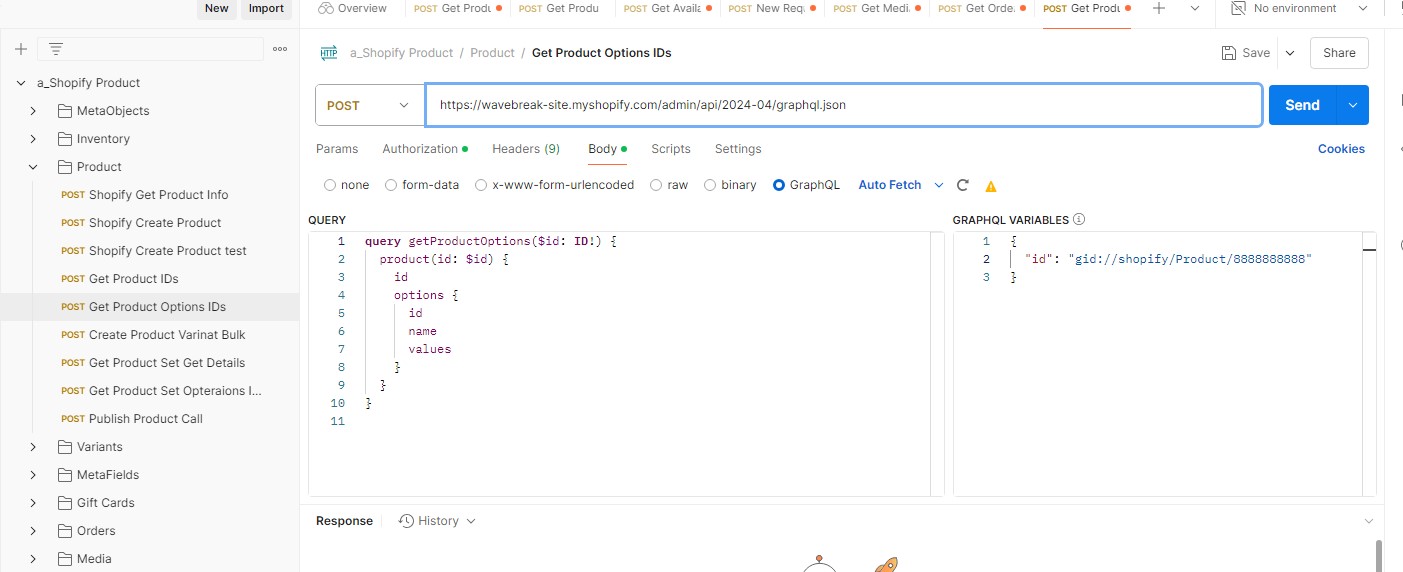Switch to the Authorization tab
The width and height of the screenshot is (1403, 572).
click(425, 149)
